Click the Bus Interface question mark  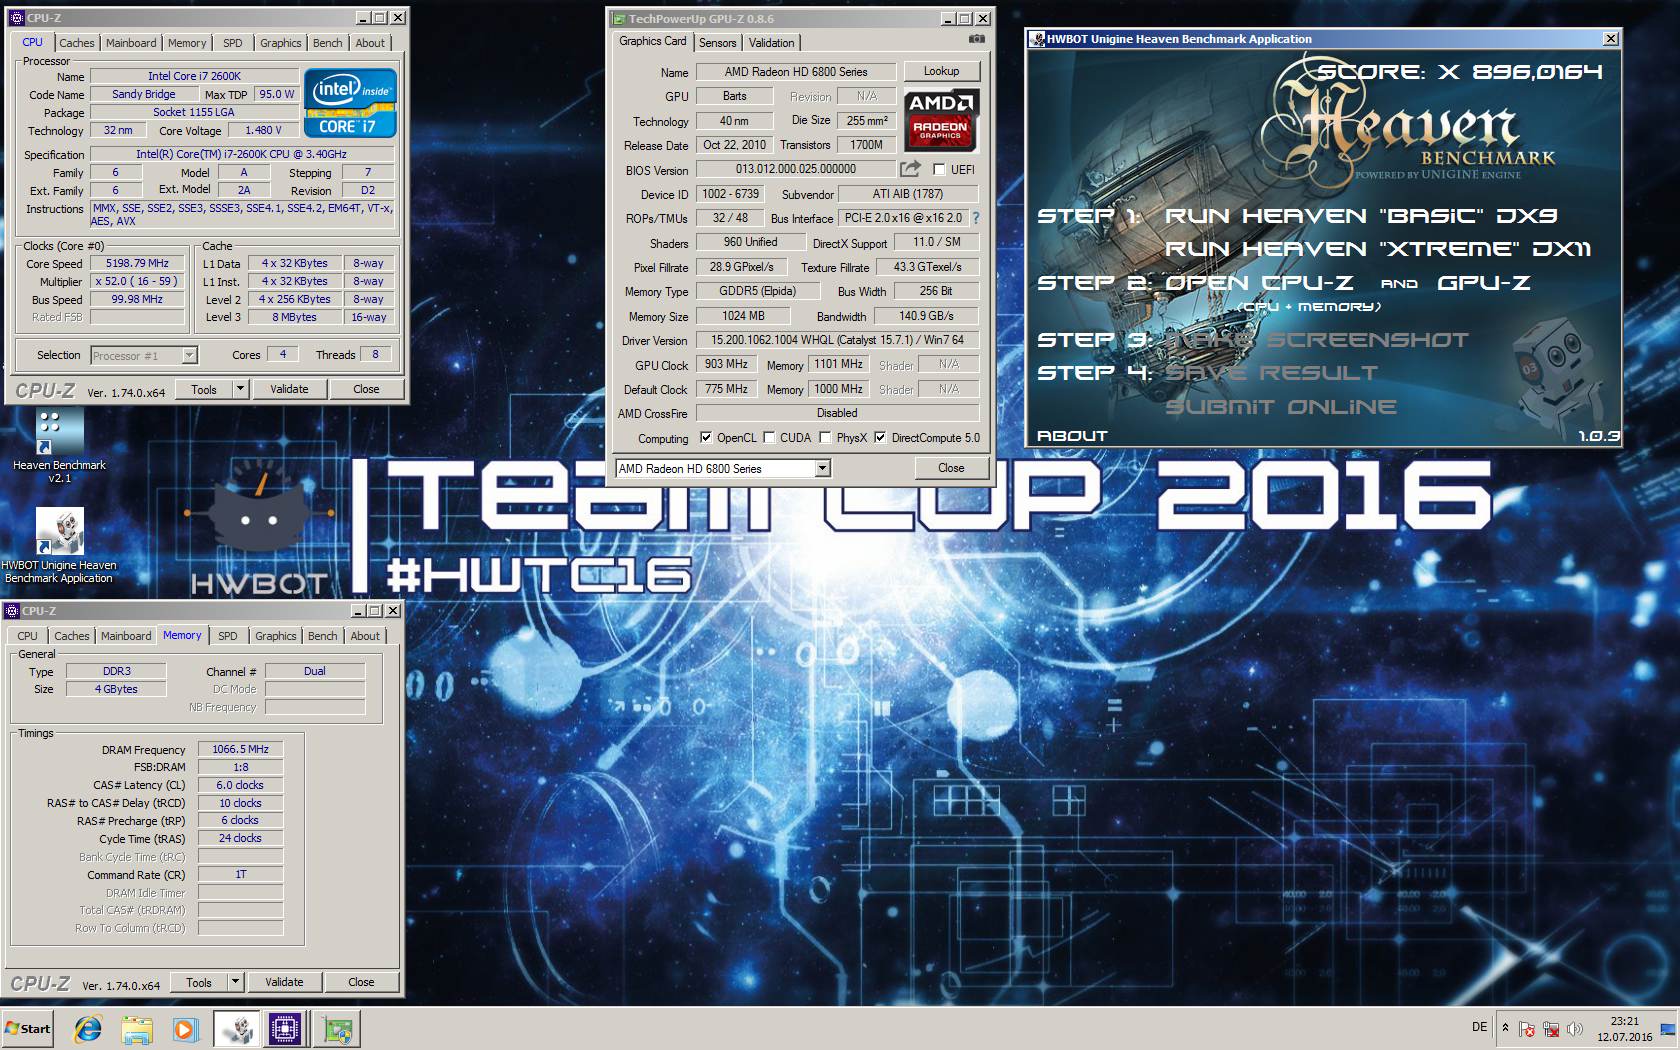point(976,218)
